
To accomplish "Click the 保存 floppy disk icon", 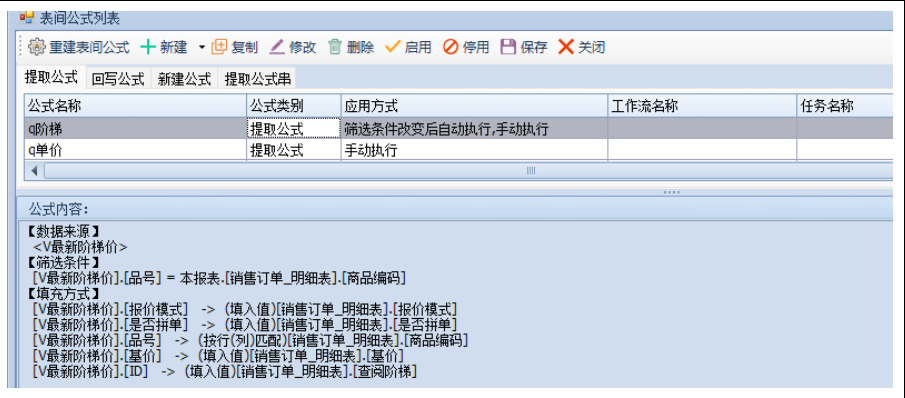I will point(508,47).
